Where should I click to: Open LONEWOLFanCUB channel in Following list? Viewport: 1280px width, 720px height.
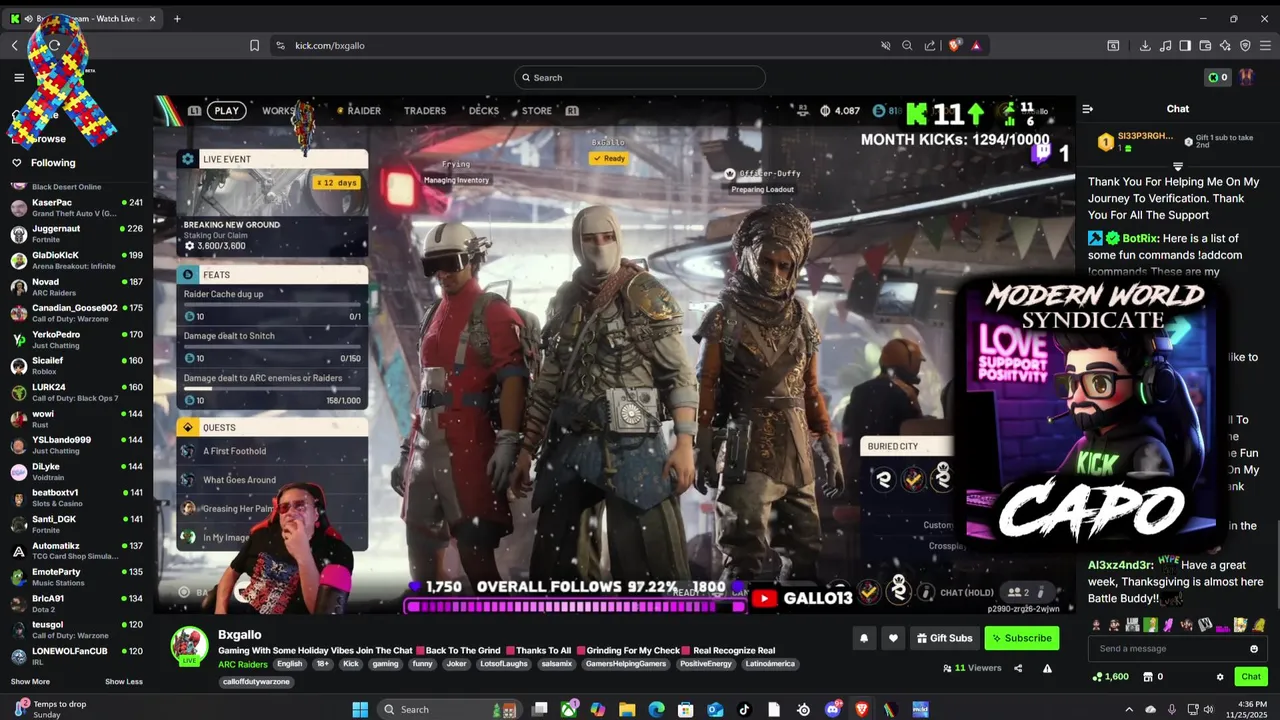pyautogui.click(x=76, y=656)
